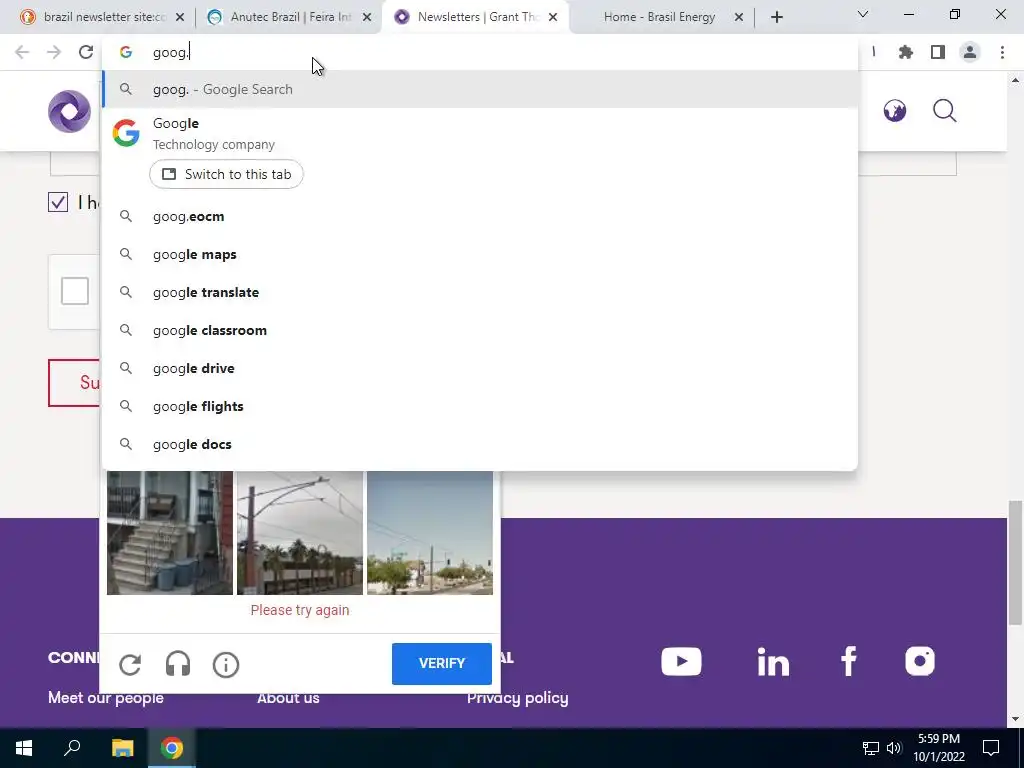Go back to previous page

tap(22, 52)
